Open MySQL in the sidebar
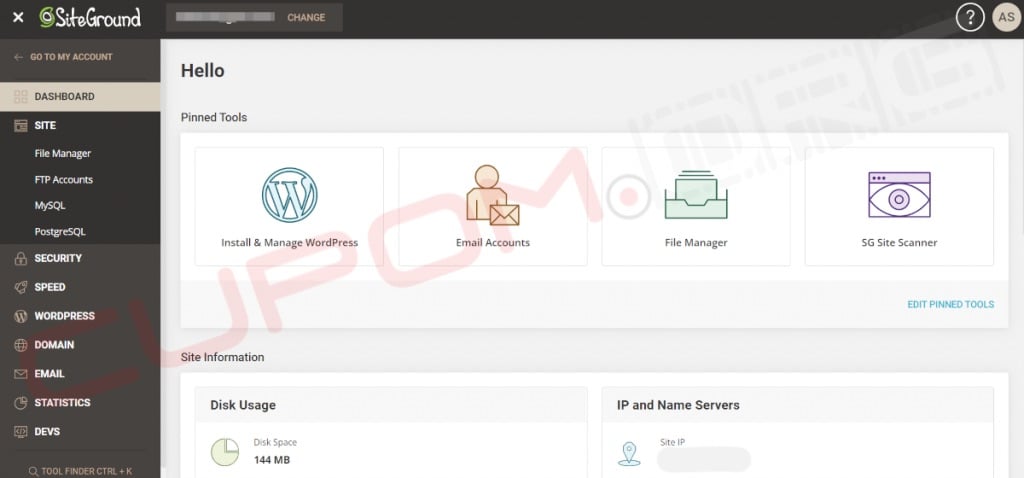The height and width of the screenshot is (478, 1024). point(50,205)
